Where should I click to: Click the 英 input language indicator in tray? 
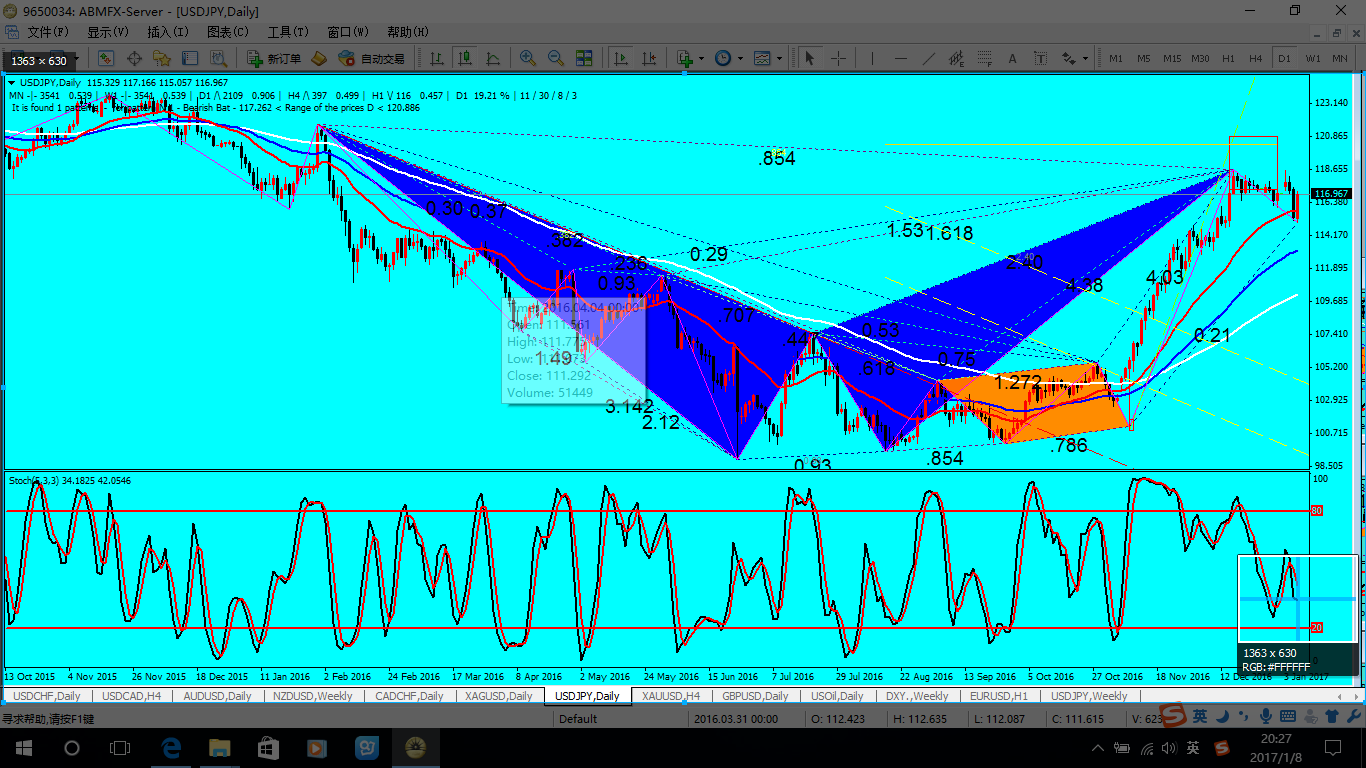(1193, 747)
